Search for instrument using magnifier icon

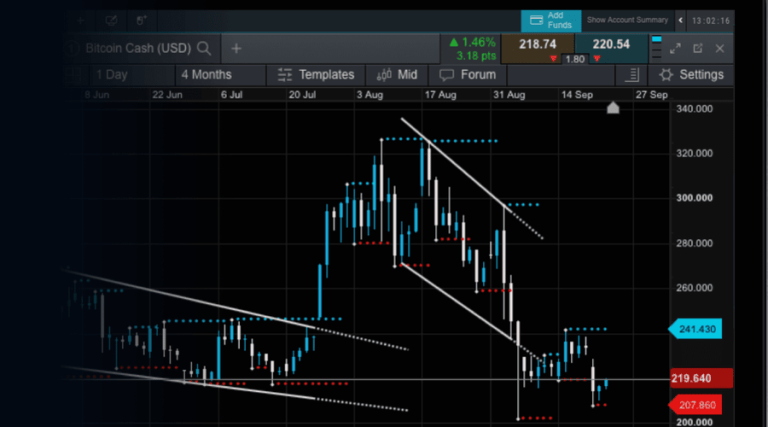point(204,48)
